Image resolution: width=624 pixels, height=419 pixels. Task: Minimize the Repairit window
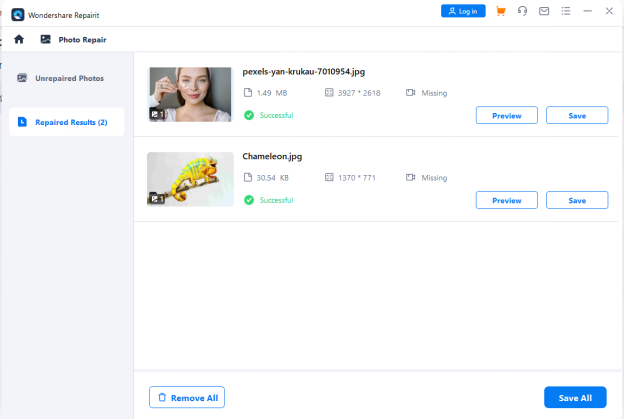coord(587,11)
